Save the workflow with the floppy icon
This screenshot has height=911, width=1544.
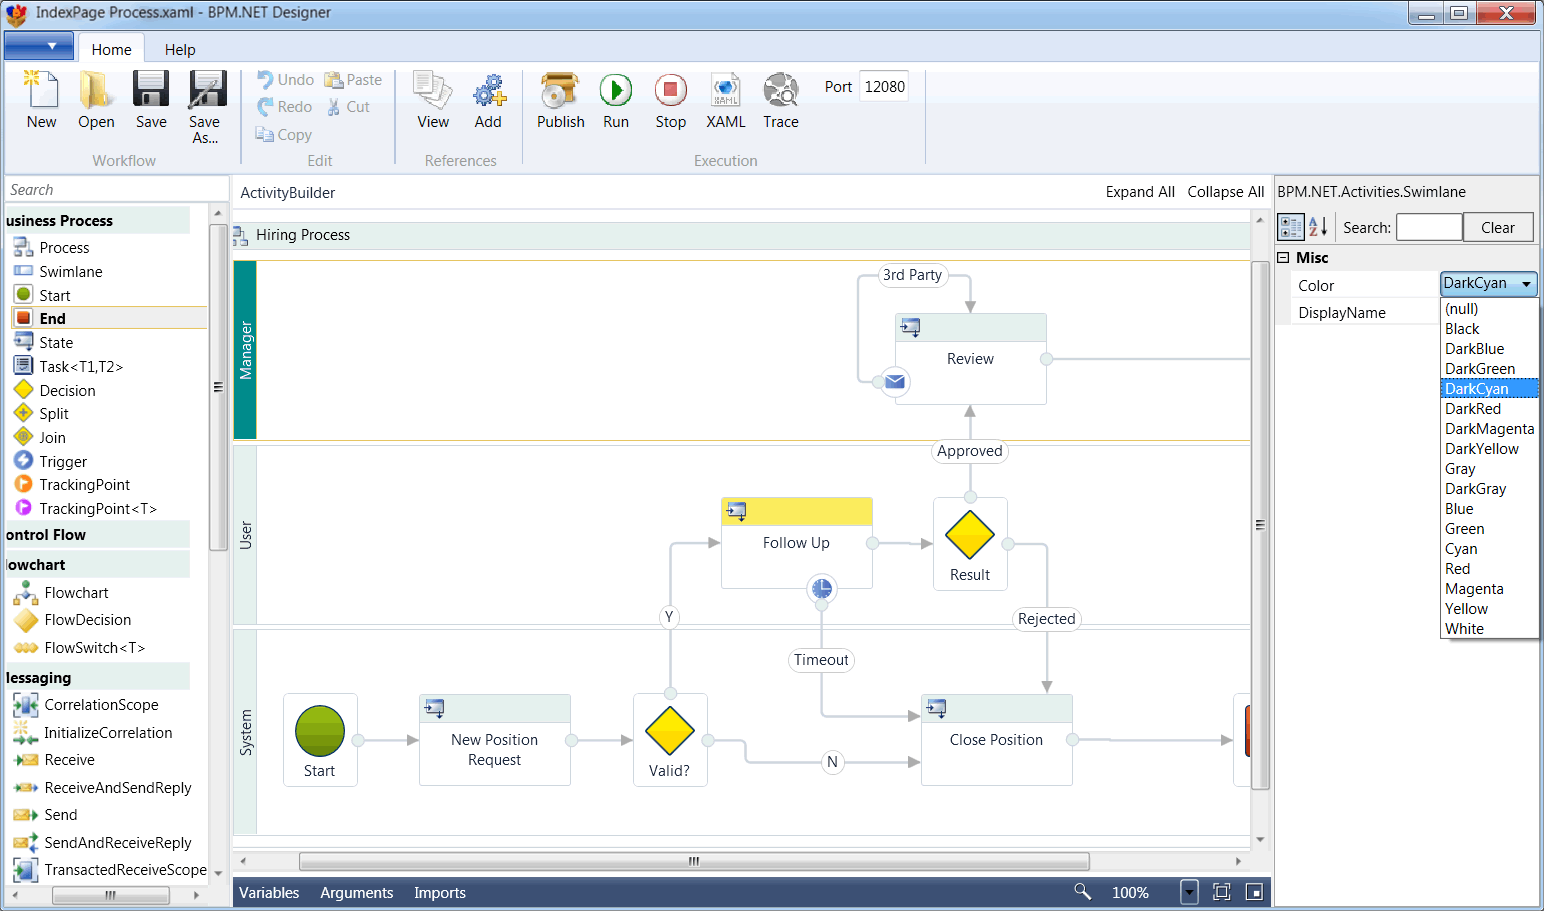151,101
